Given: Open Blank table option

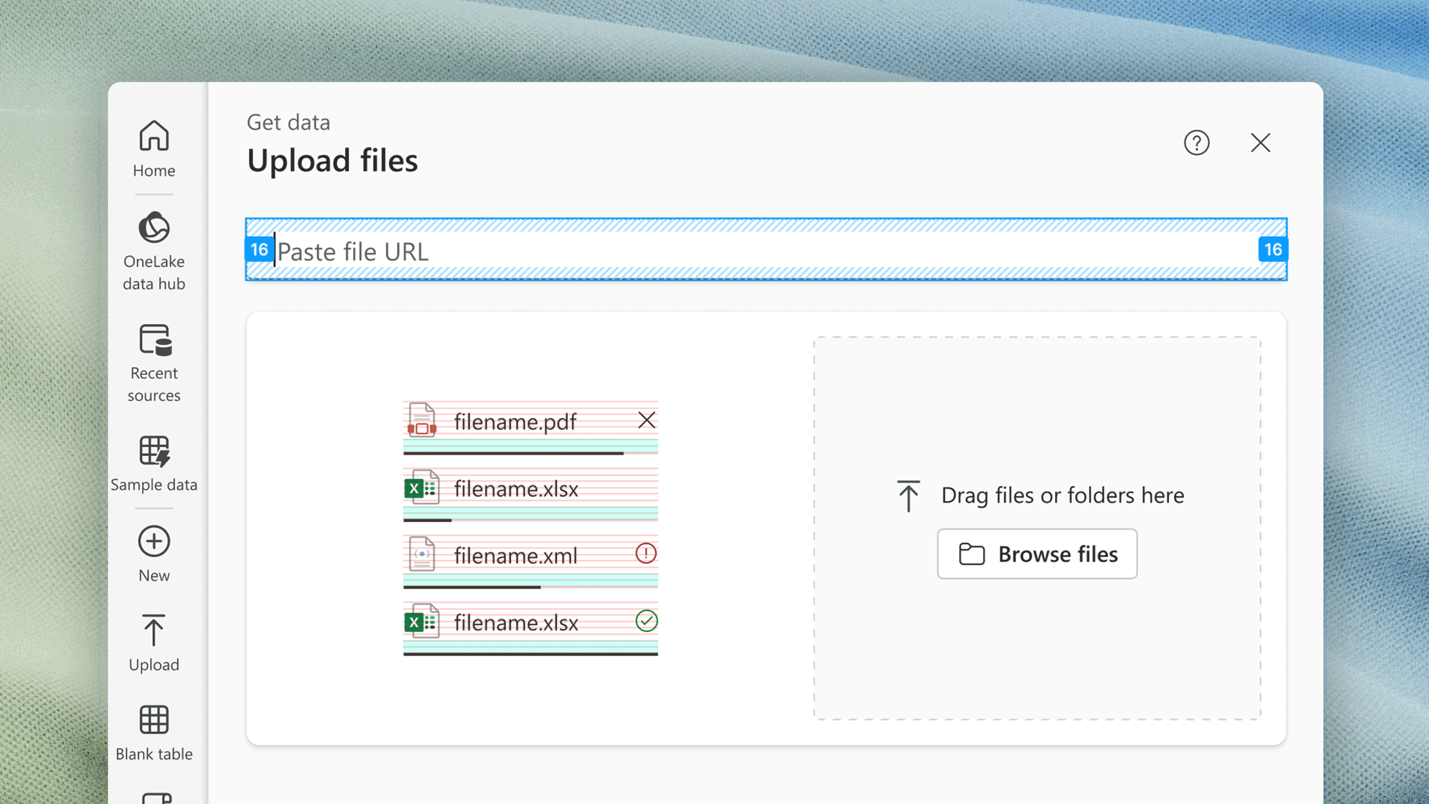Looking at the screenshot, I should (154, 733).
